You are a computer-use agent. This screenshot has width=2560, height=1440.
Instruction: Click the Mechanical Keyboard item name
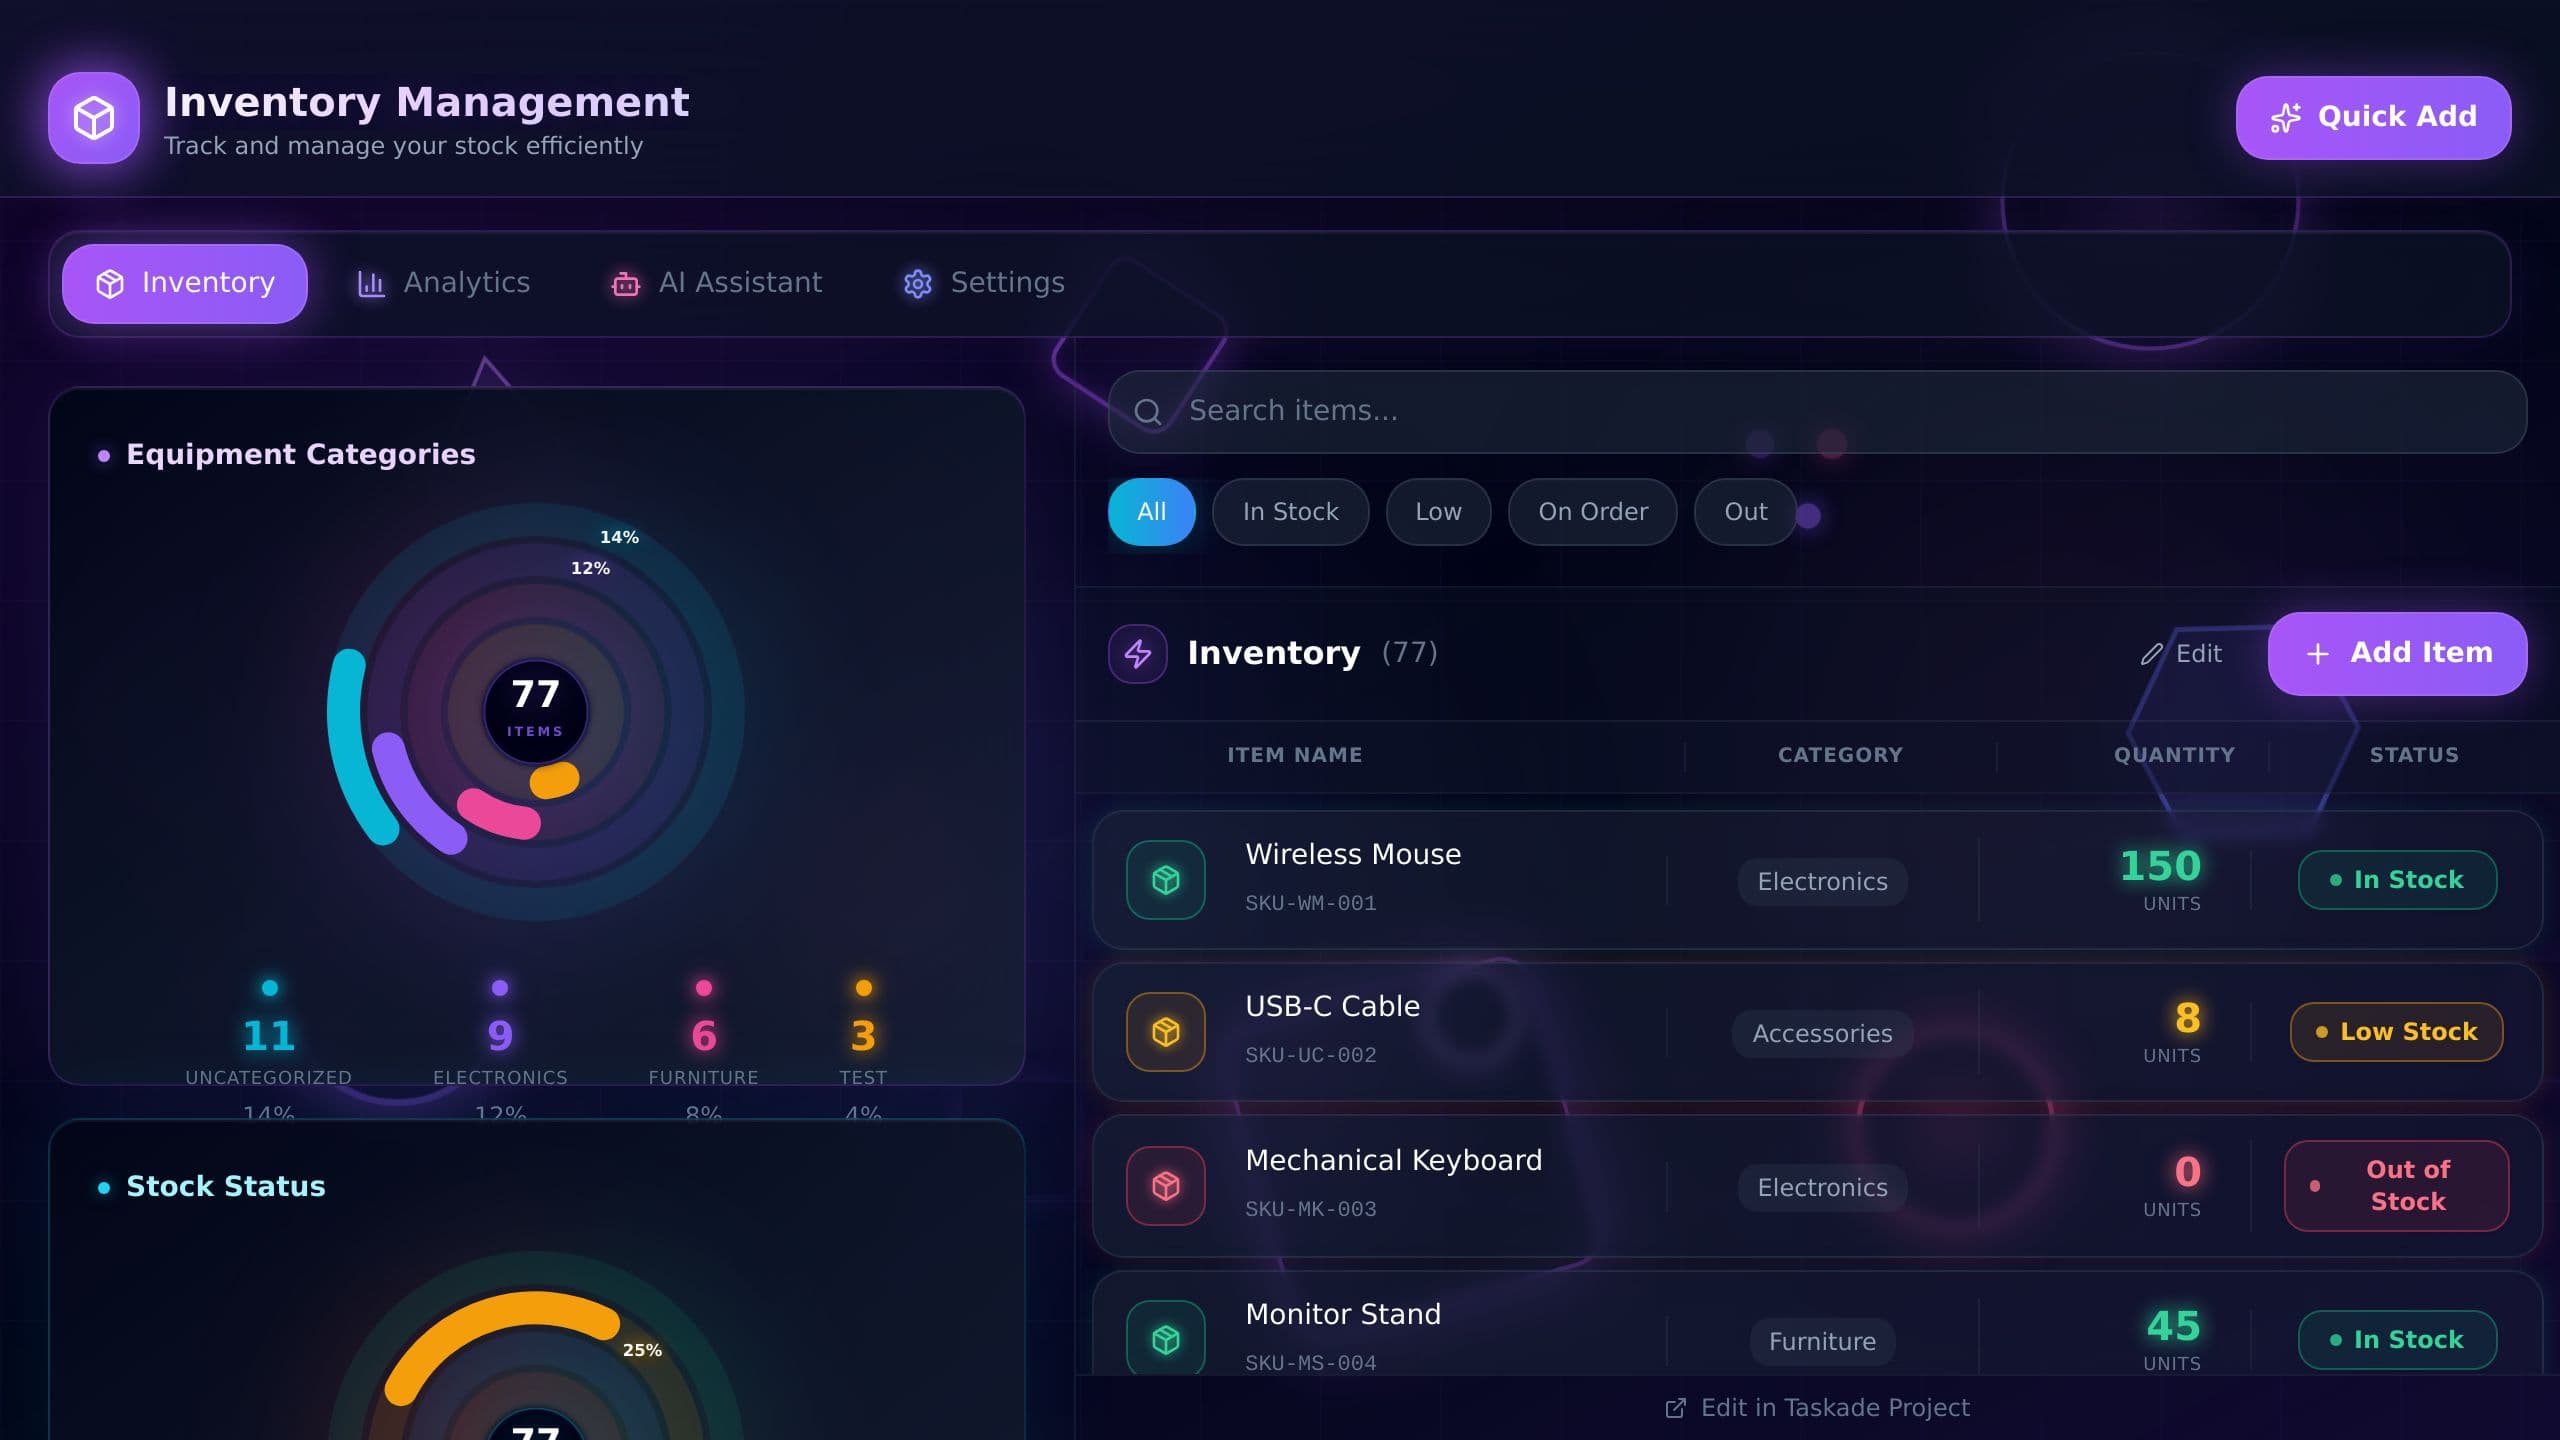tap(1394, 1161)
